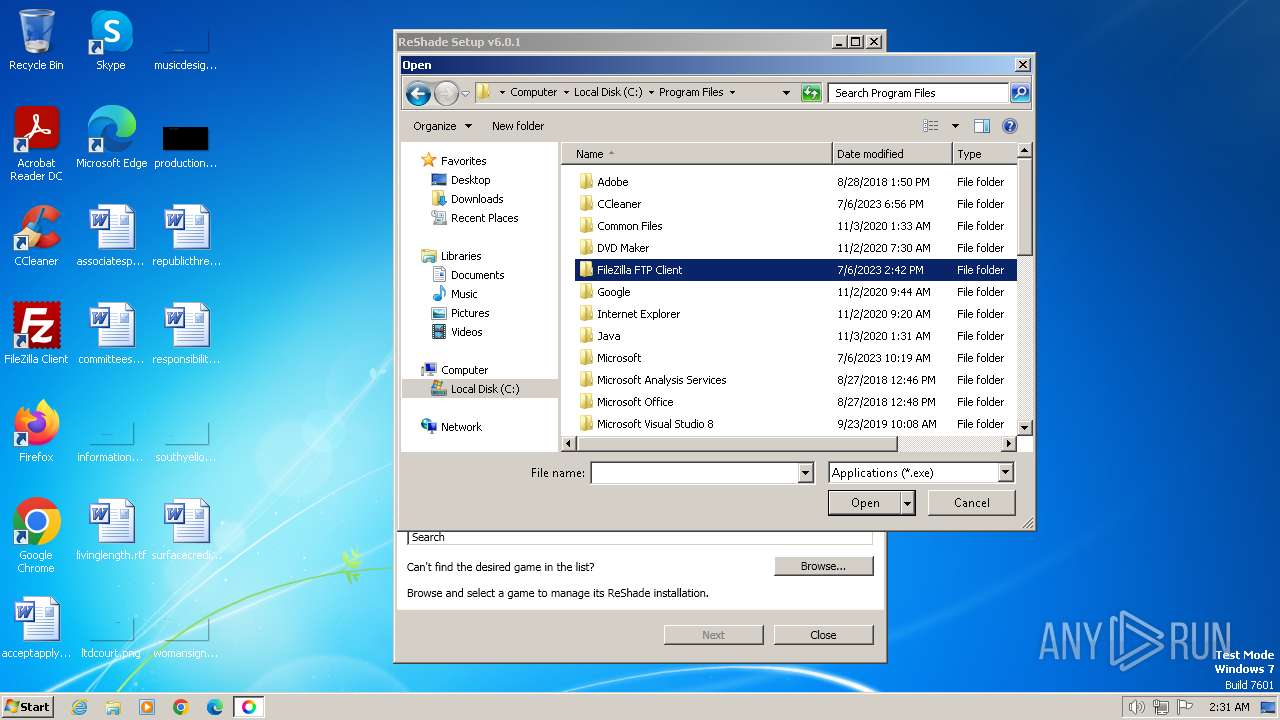
Task: Click the Search Program Files box
Action: pos(918,93)
